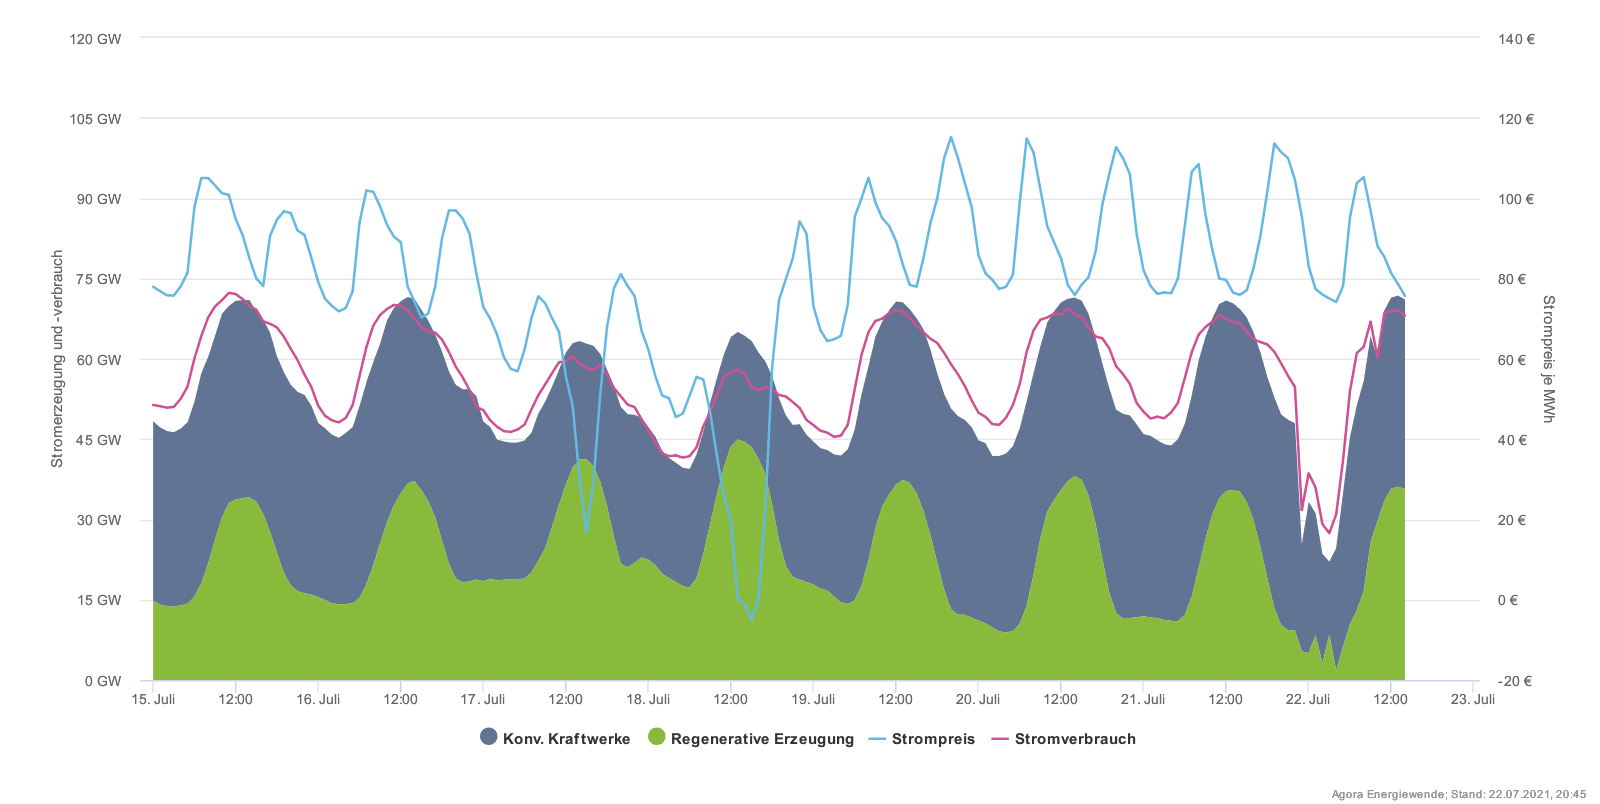Screen dimensions: 1600x804
Task: Click the '140 €' right axis label
Action: (1516, 39)
